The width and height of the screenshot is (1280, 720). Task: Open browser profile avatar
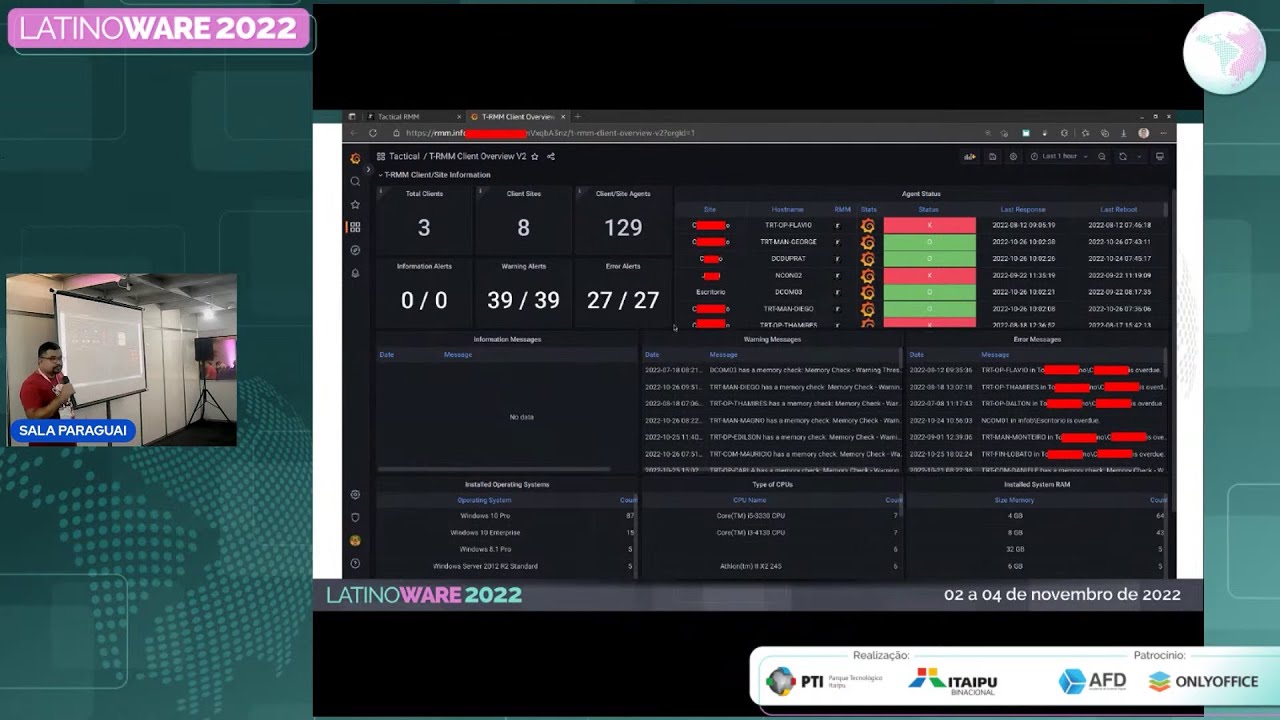(x=1144, y=133)
